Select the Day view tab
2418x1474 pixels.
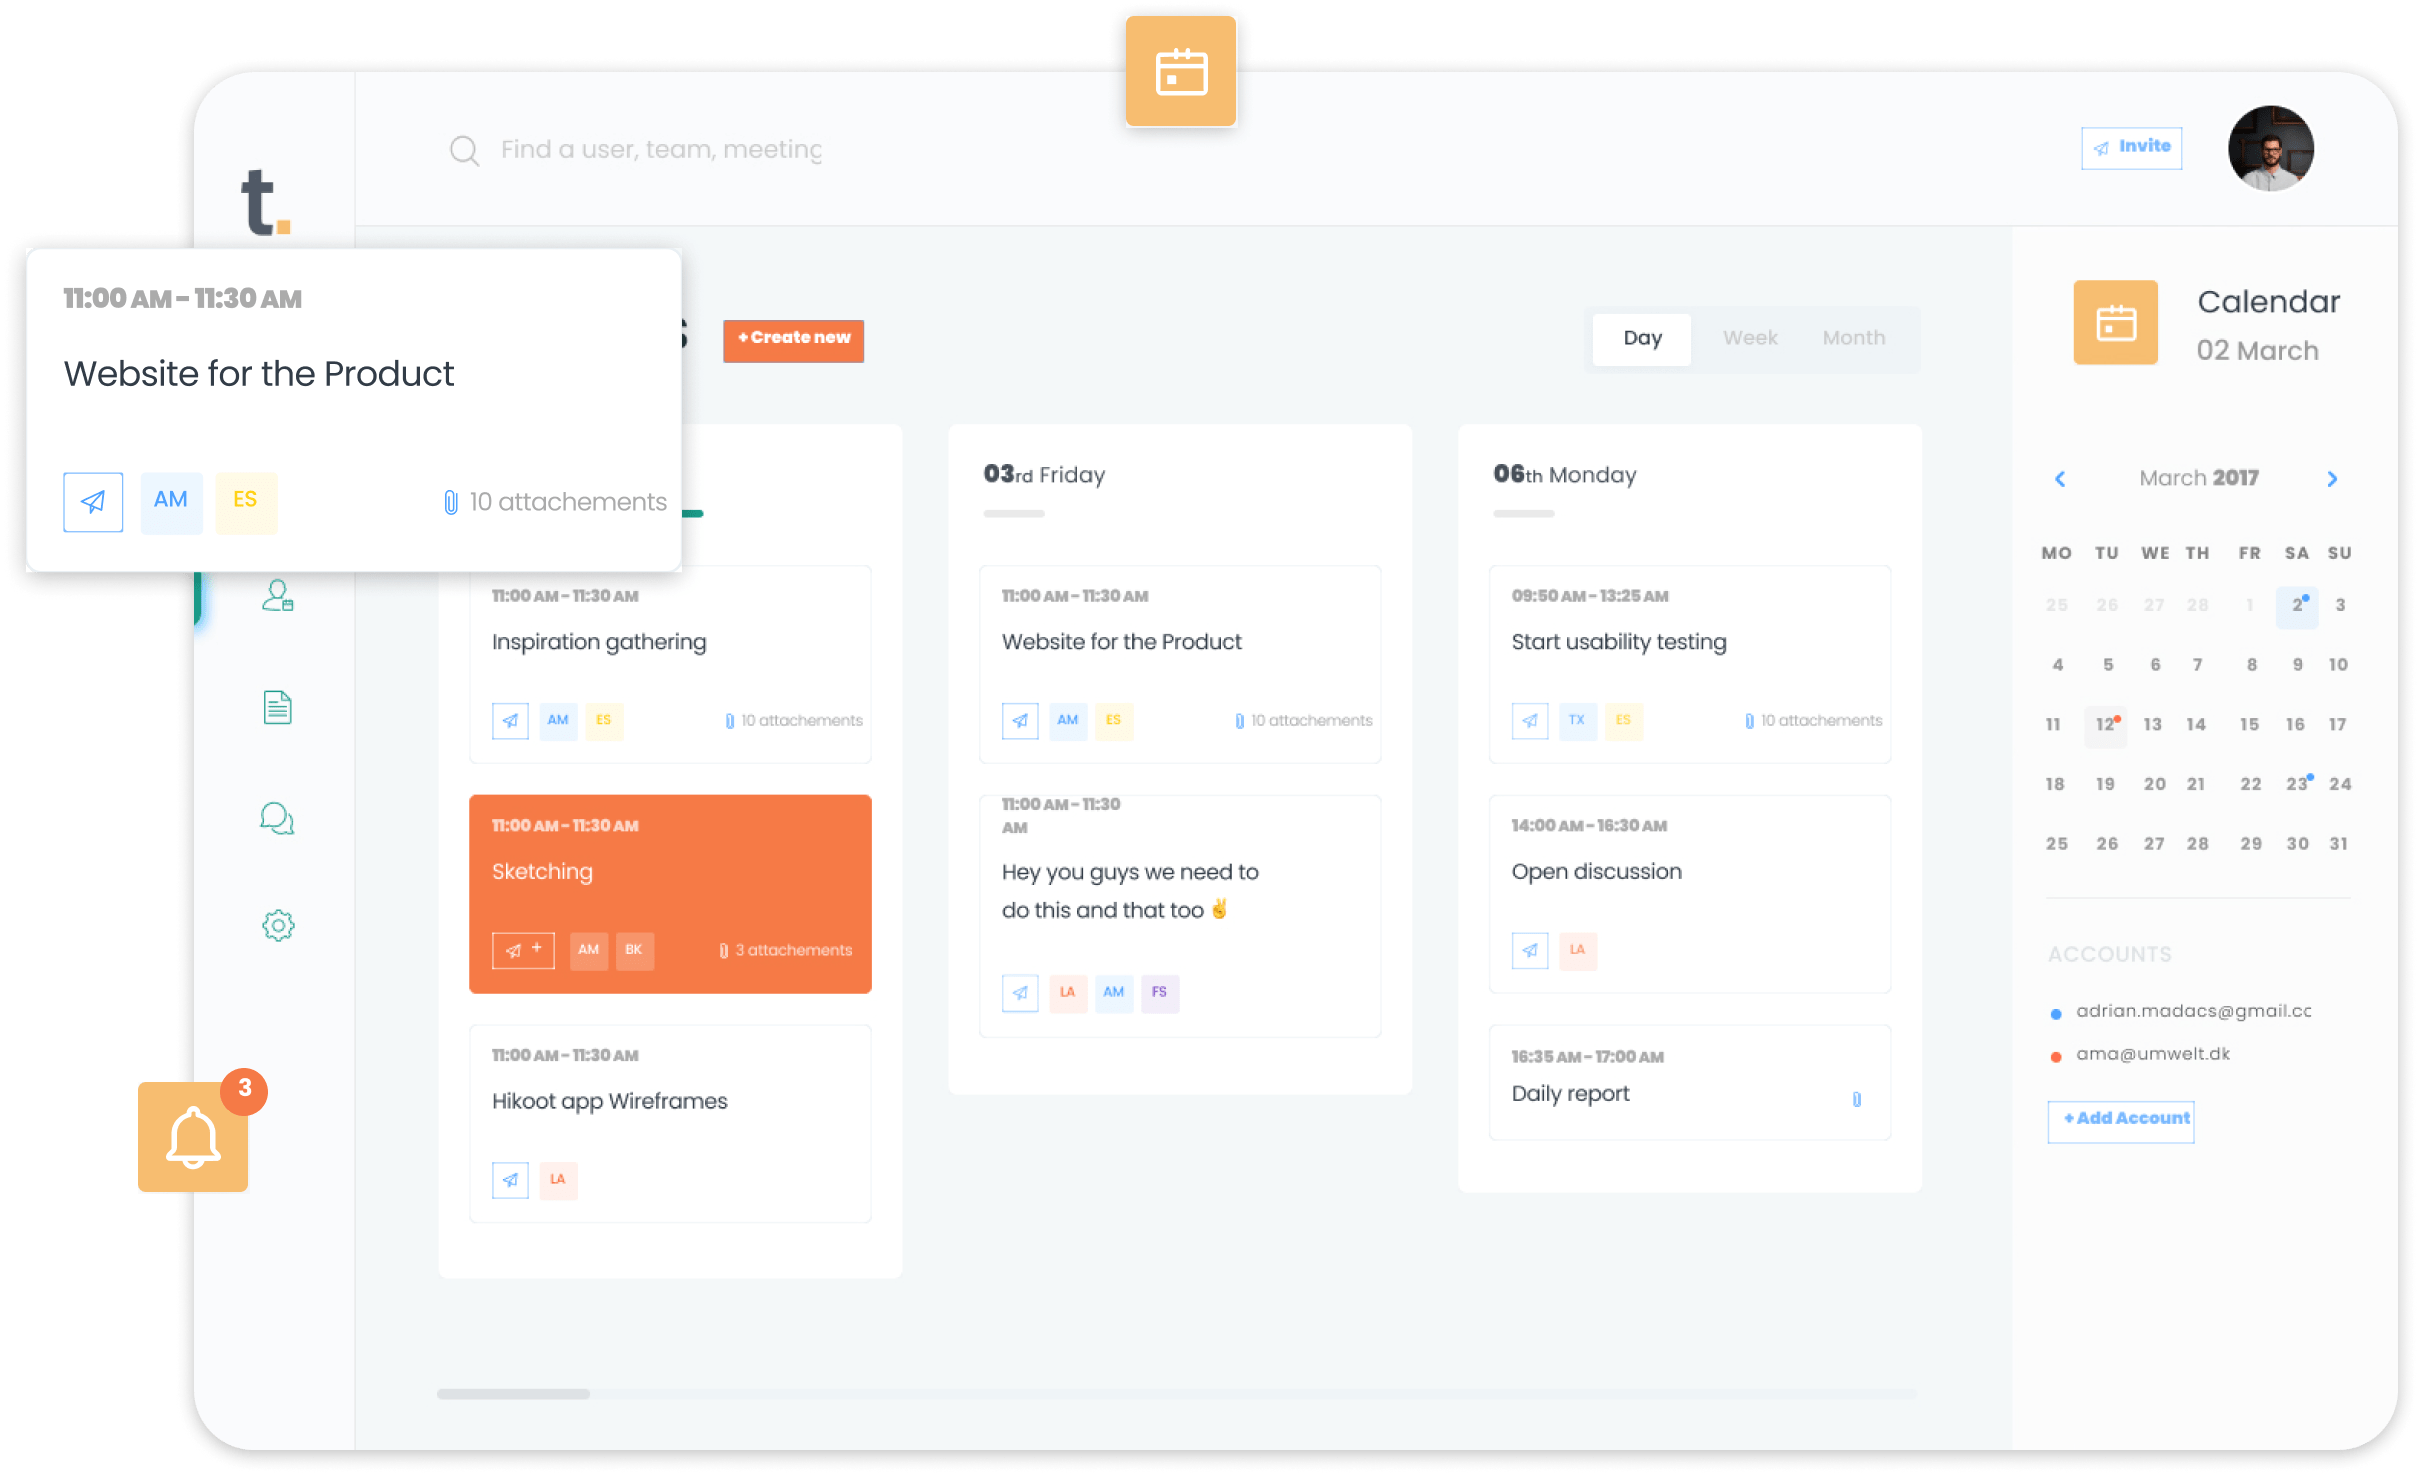pyautogui.click(x=1642, y=338)
